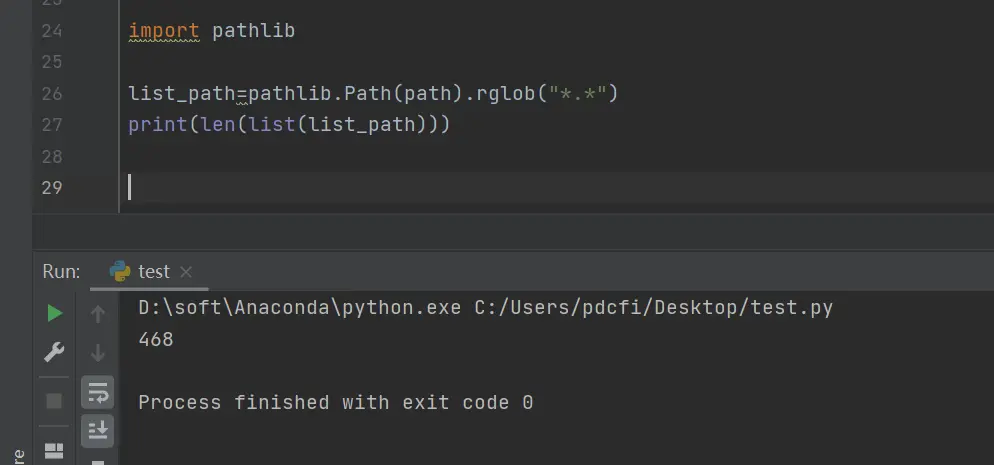Click the 468 output value

pyautogui.click(x=156, y=340)
